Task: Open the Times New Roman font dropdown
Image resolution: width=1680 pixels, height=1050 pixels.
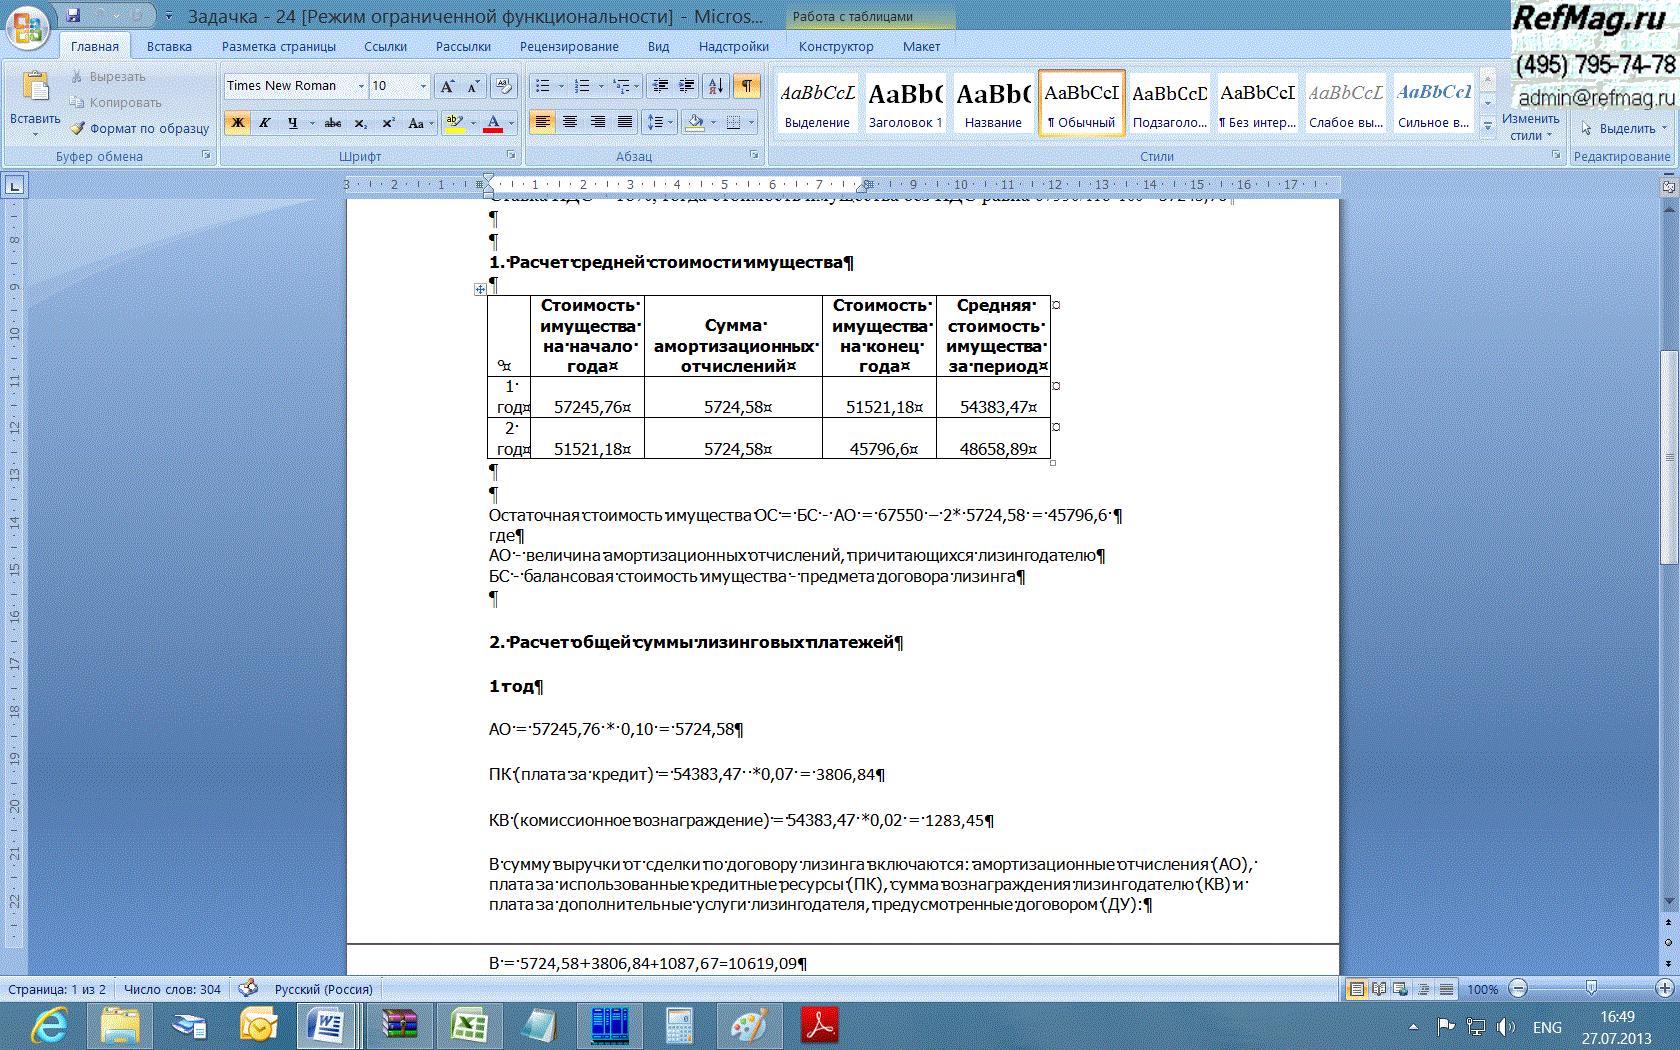Action: 361,86
